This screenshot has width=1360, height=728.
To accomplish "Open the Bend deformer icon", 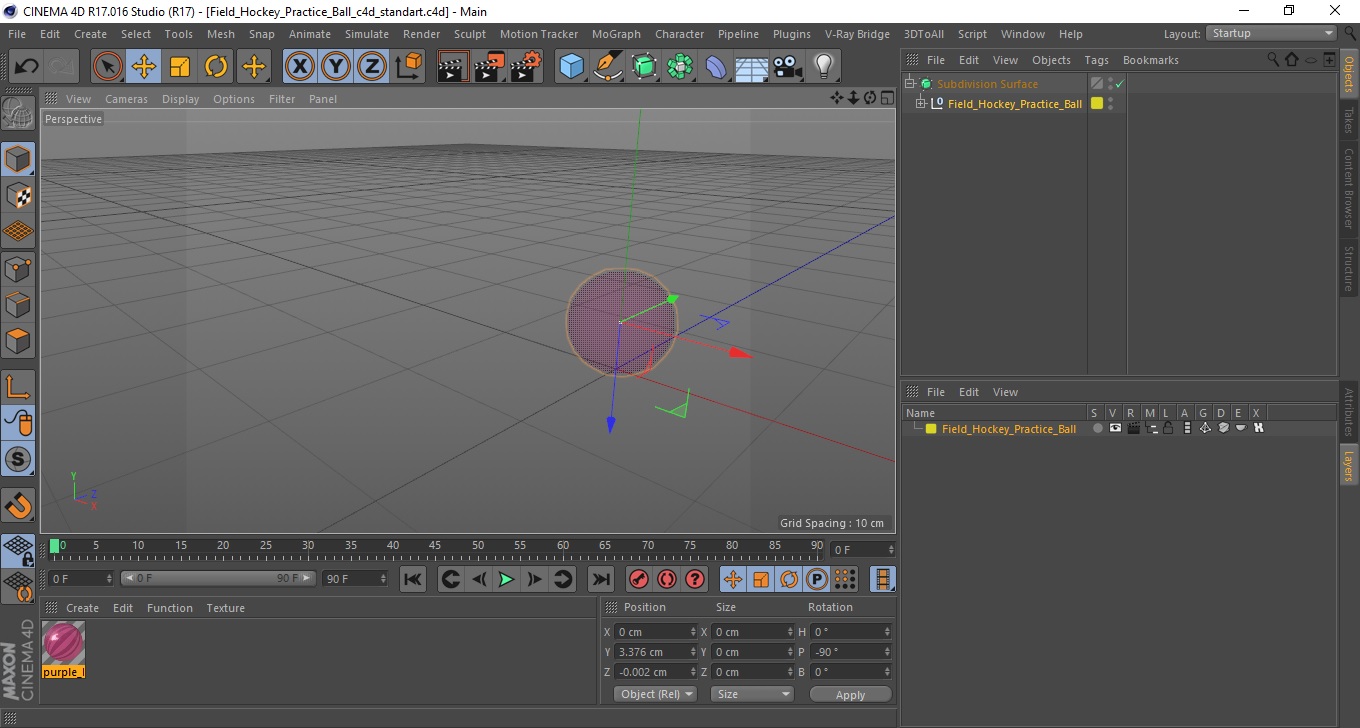I will click(x=716, y=67).
